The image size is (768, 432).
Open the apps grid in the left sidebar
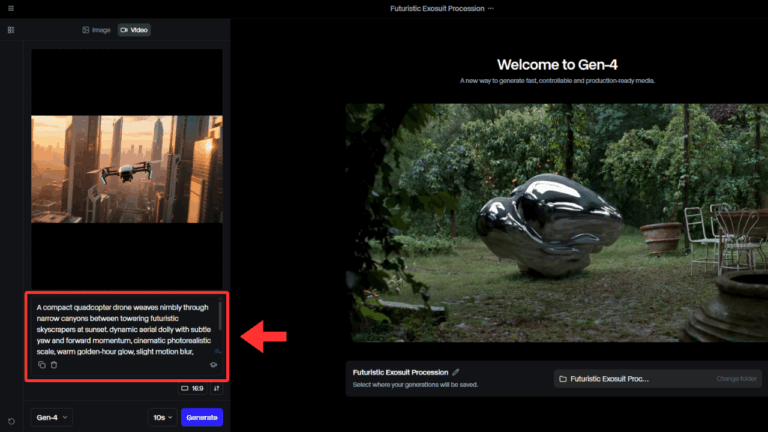tap(11, 30)
